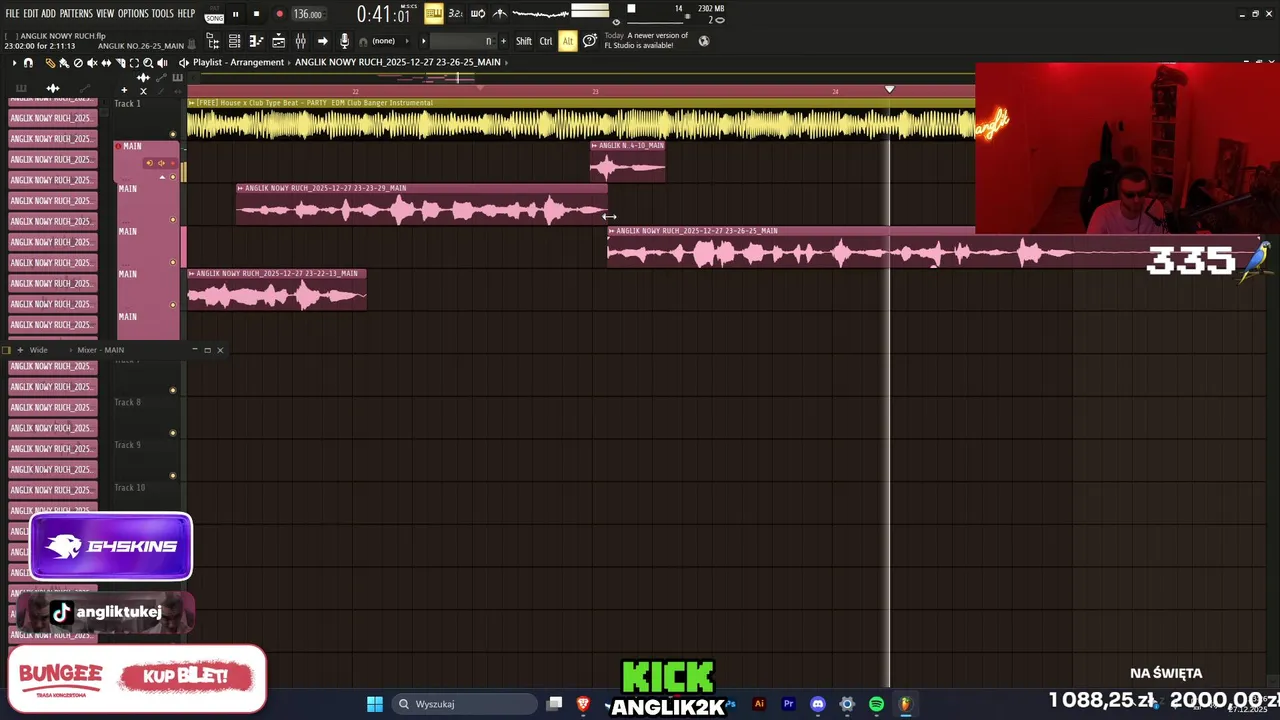Click the add (+) button in picker panel
Viewport: 1280px width, 720px height.
point(124,90)
